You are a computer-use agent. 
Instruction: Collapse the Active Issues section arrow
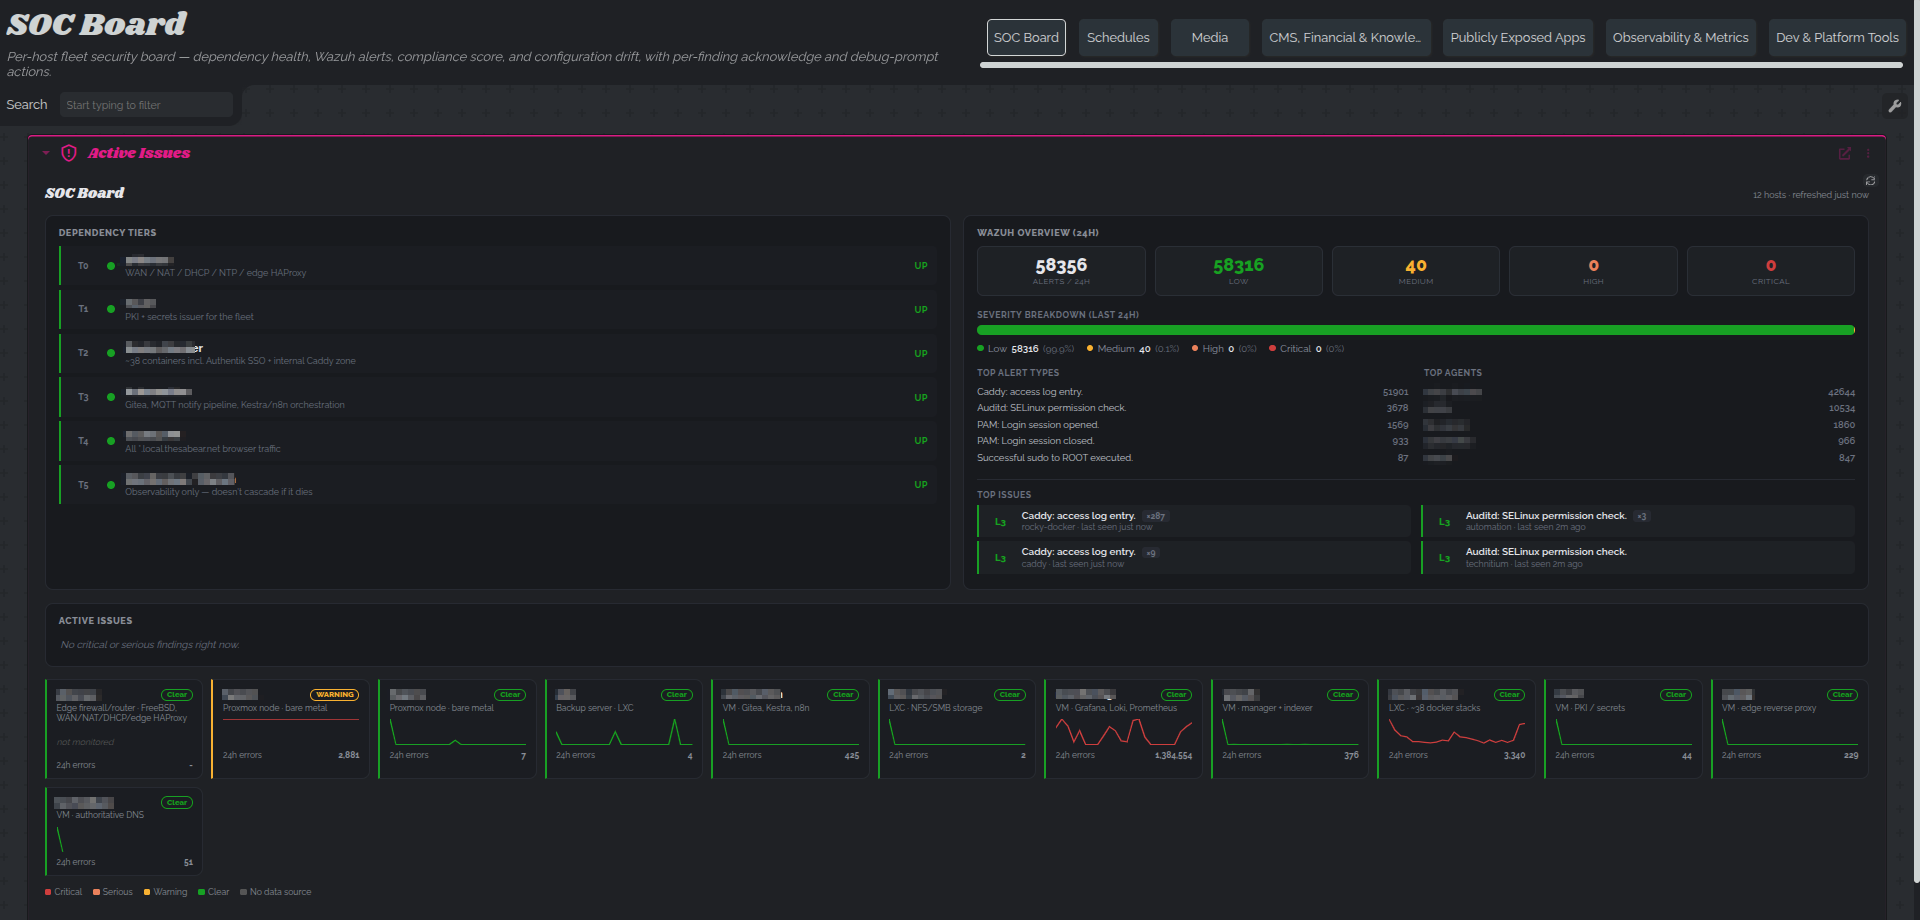point(46,153)
